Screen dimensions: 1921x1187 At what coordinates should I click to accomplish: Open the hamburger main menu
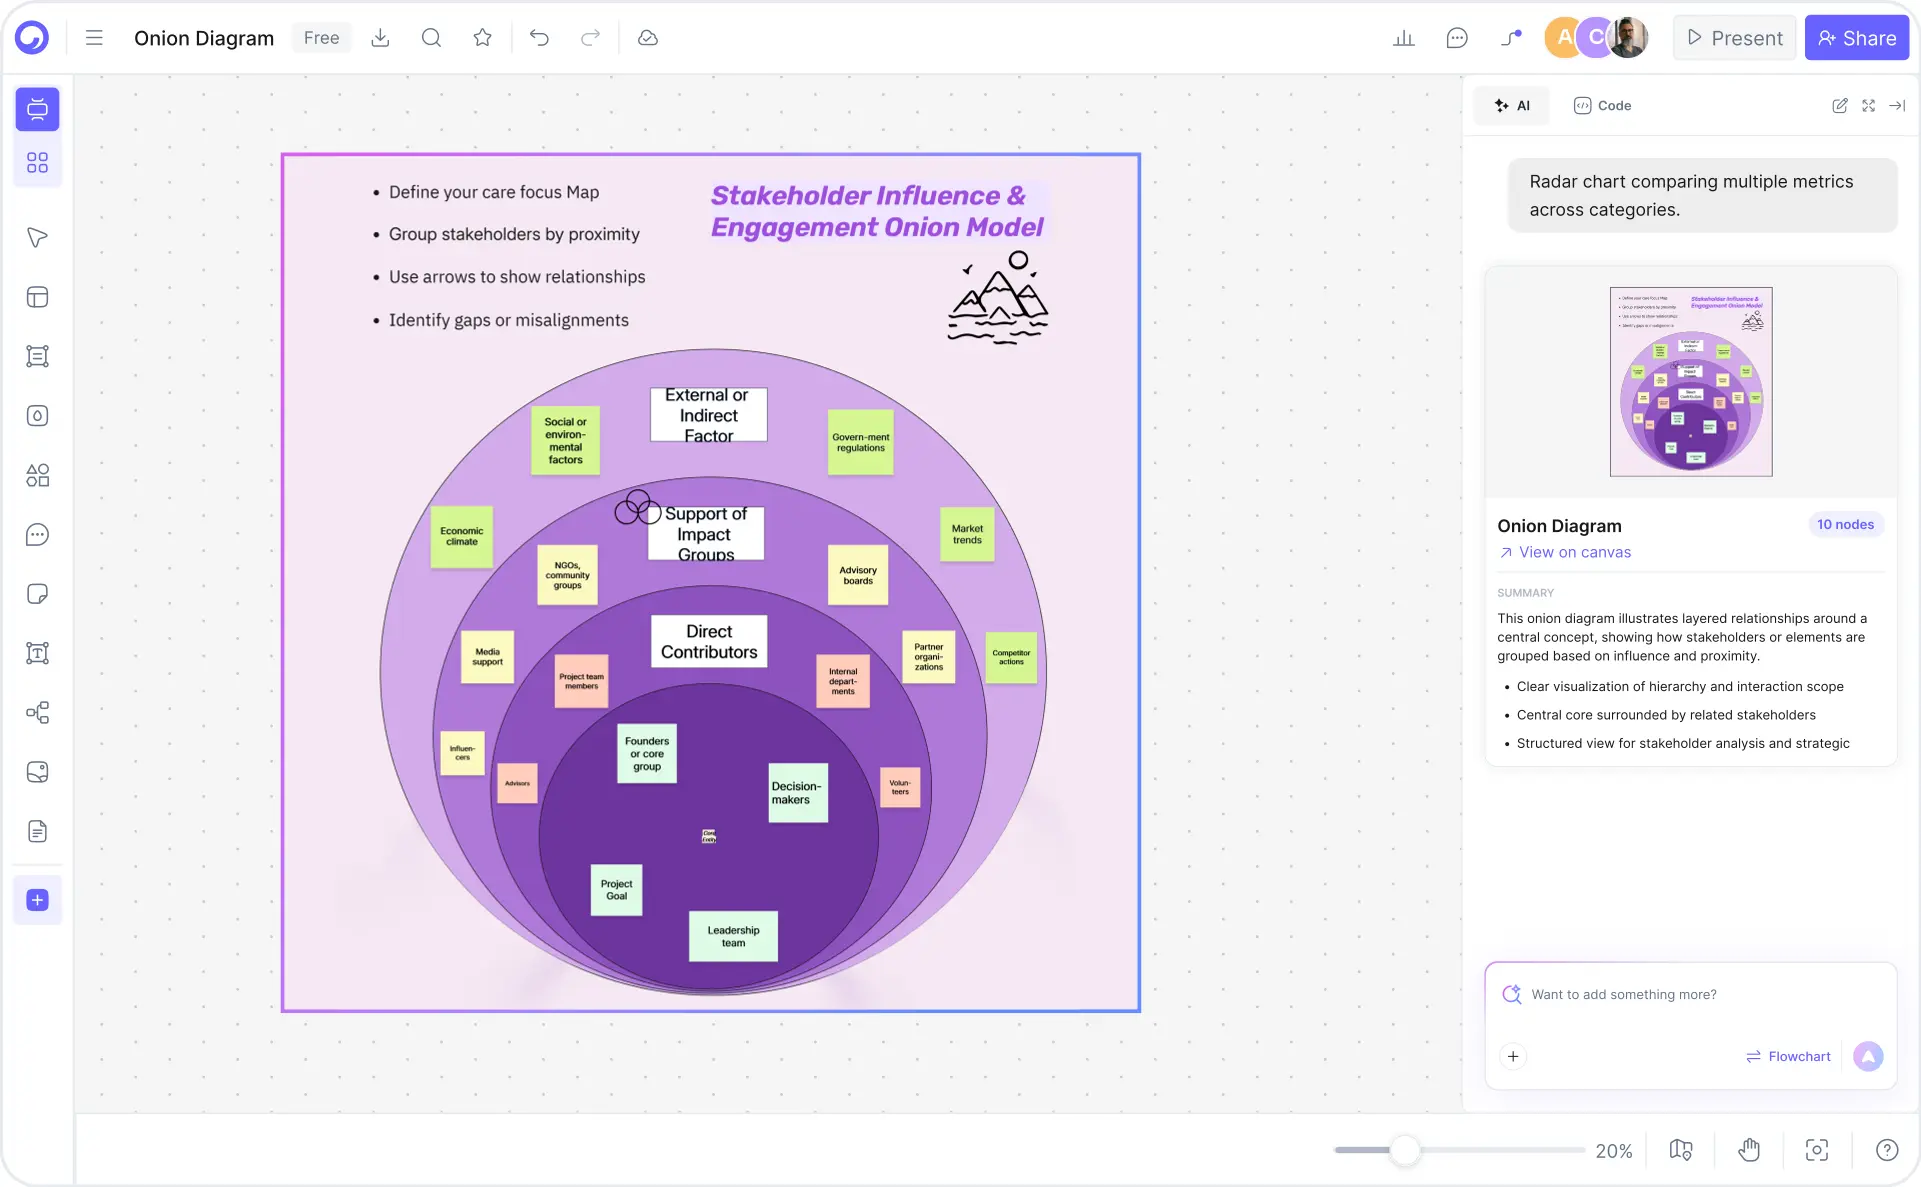94,38
